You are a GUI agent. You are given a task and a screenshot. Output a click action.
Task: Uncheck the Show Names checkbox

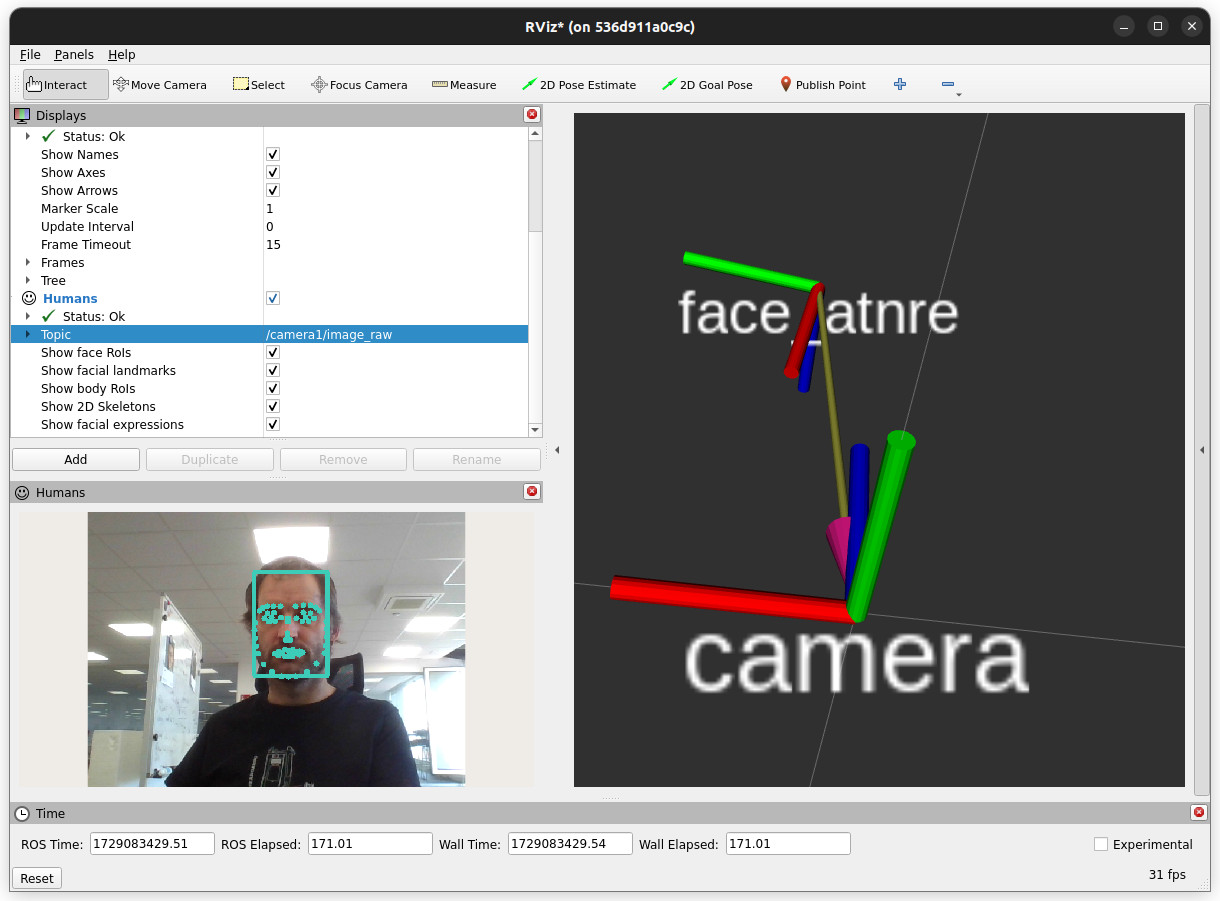pyautogui.click(x=273, y=155)
